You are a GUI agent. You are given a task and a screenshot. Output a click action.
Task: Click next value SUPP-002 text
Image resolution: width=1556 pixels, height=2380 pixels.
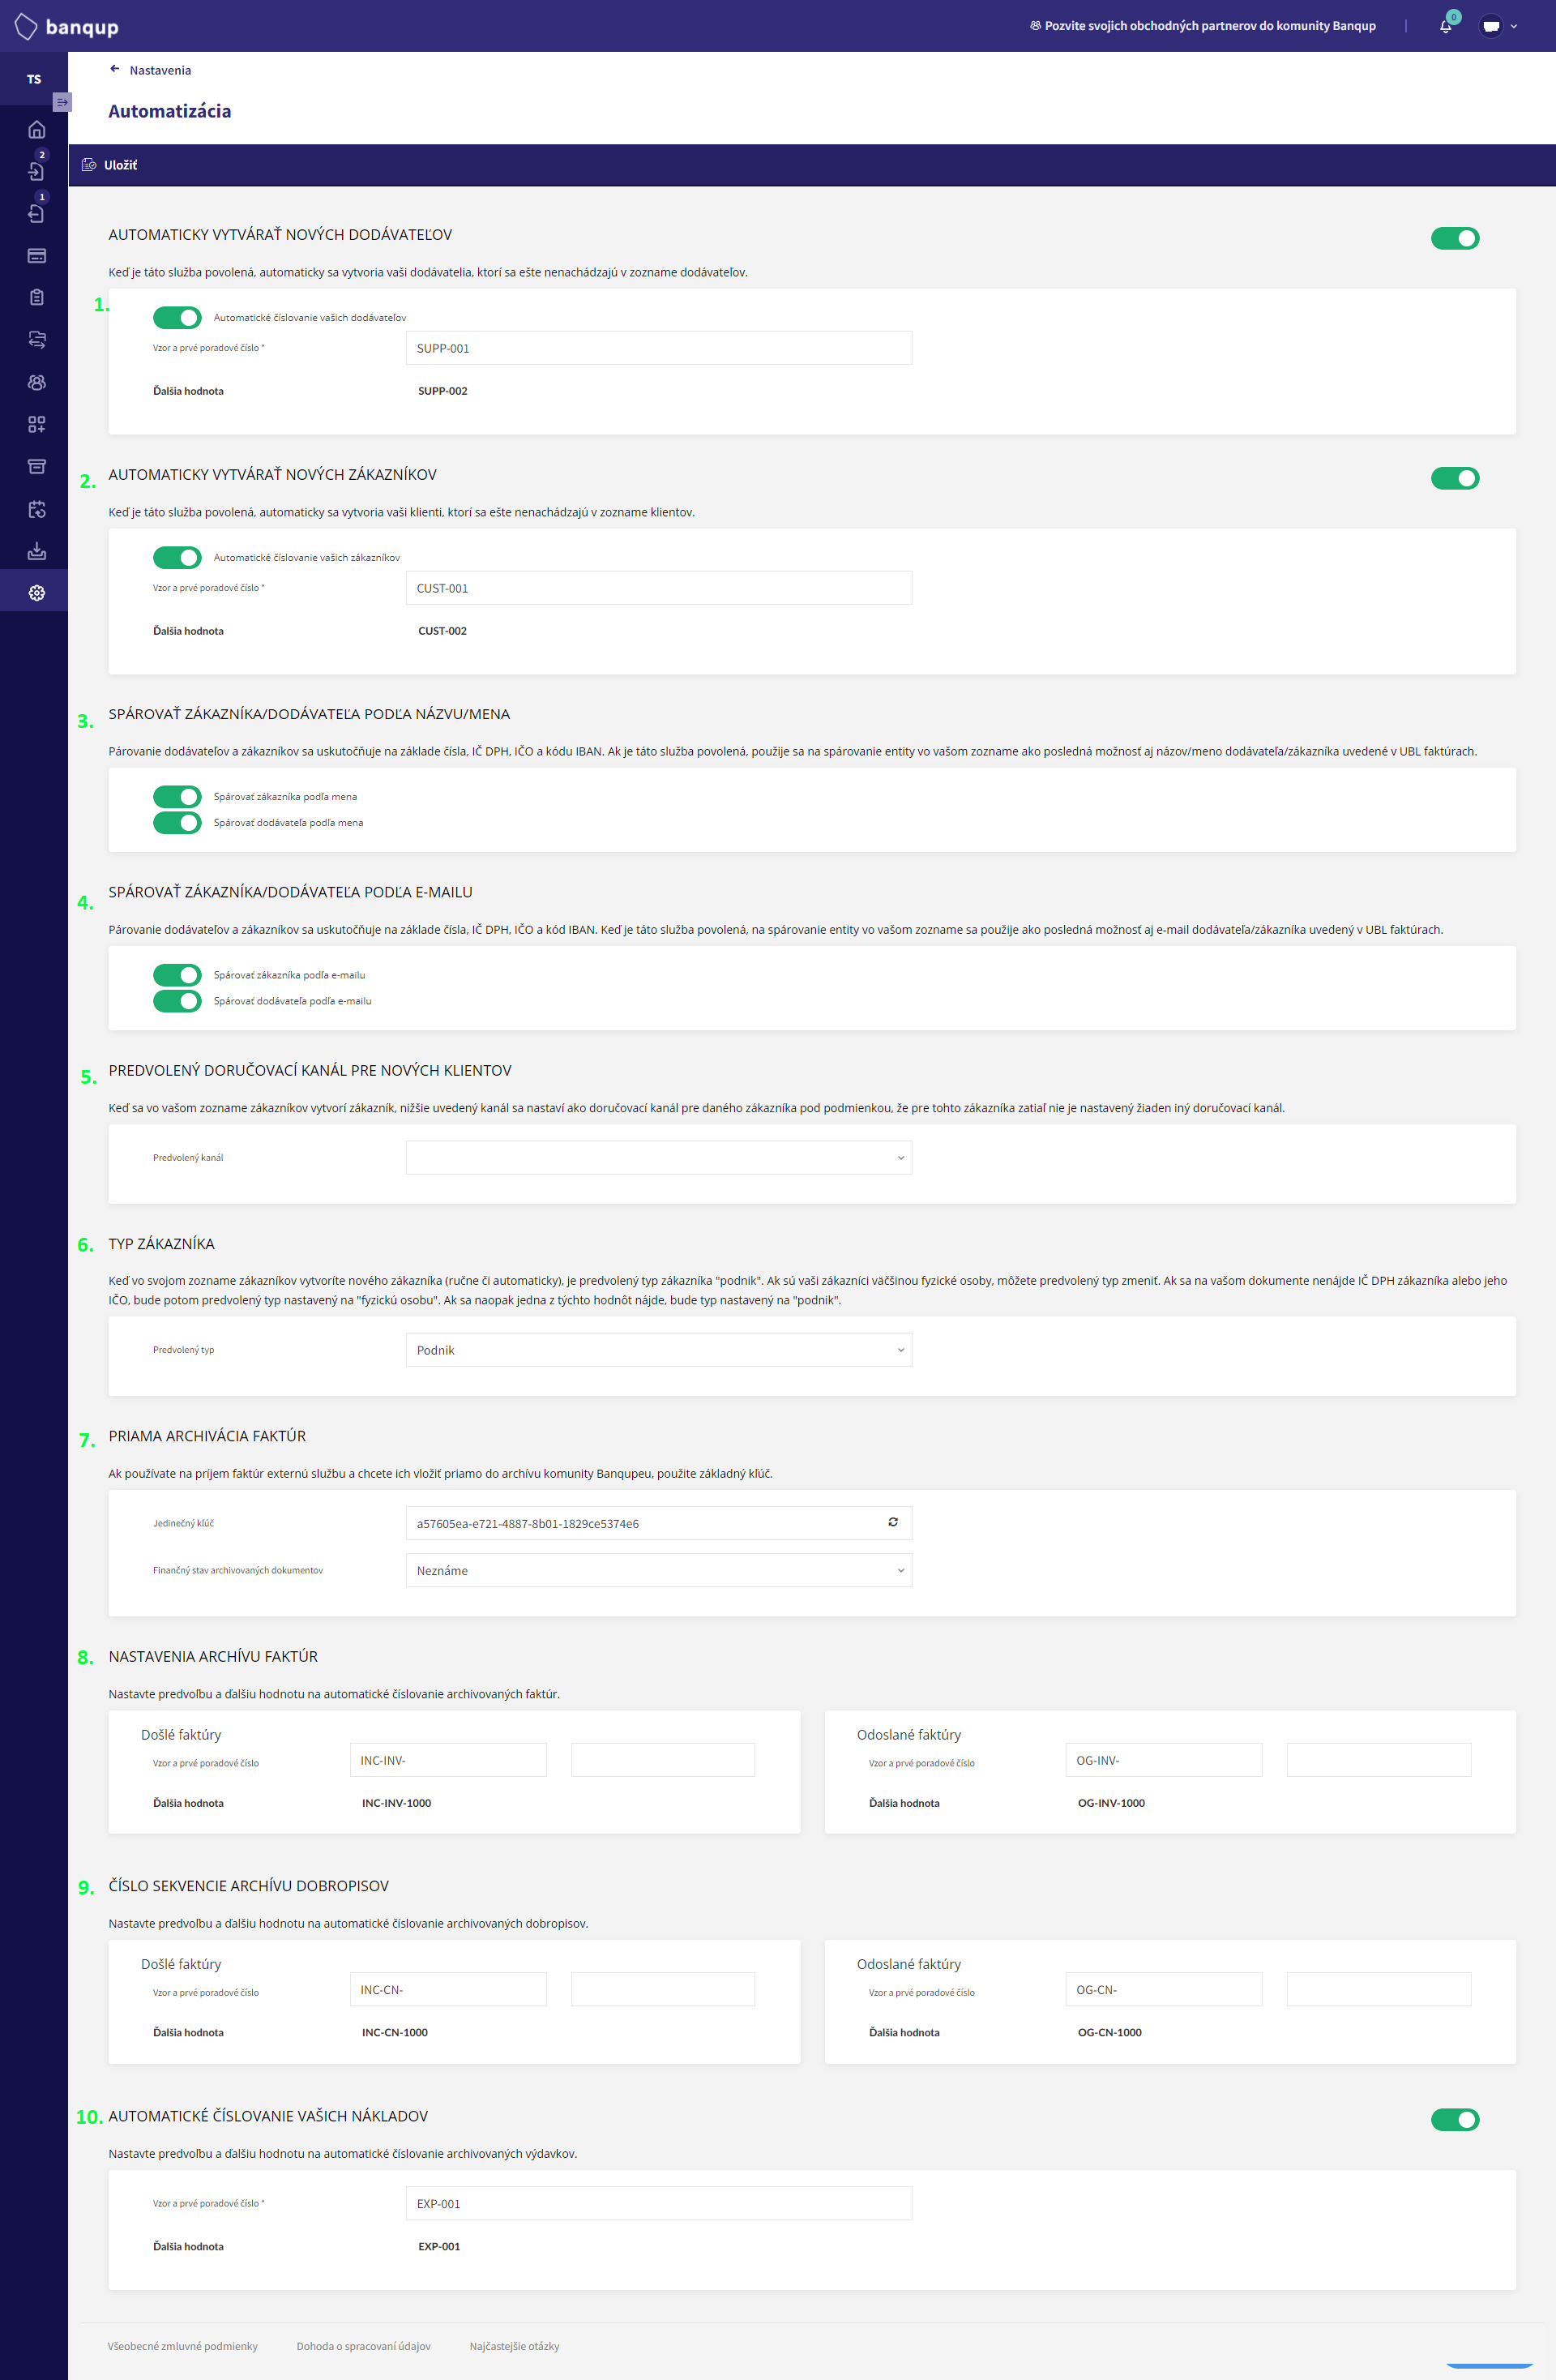point(443,392)
